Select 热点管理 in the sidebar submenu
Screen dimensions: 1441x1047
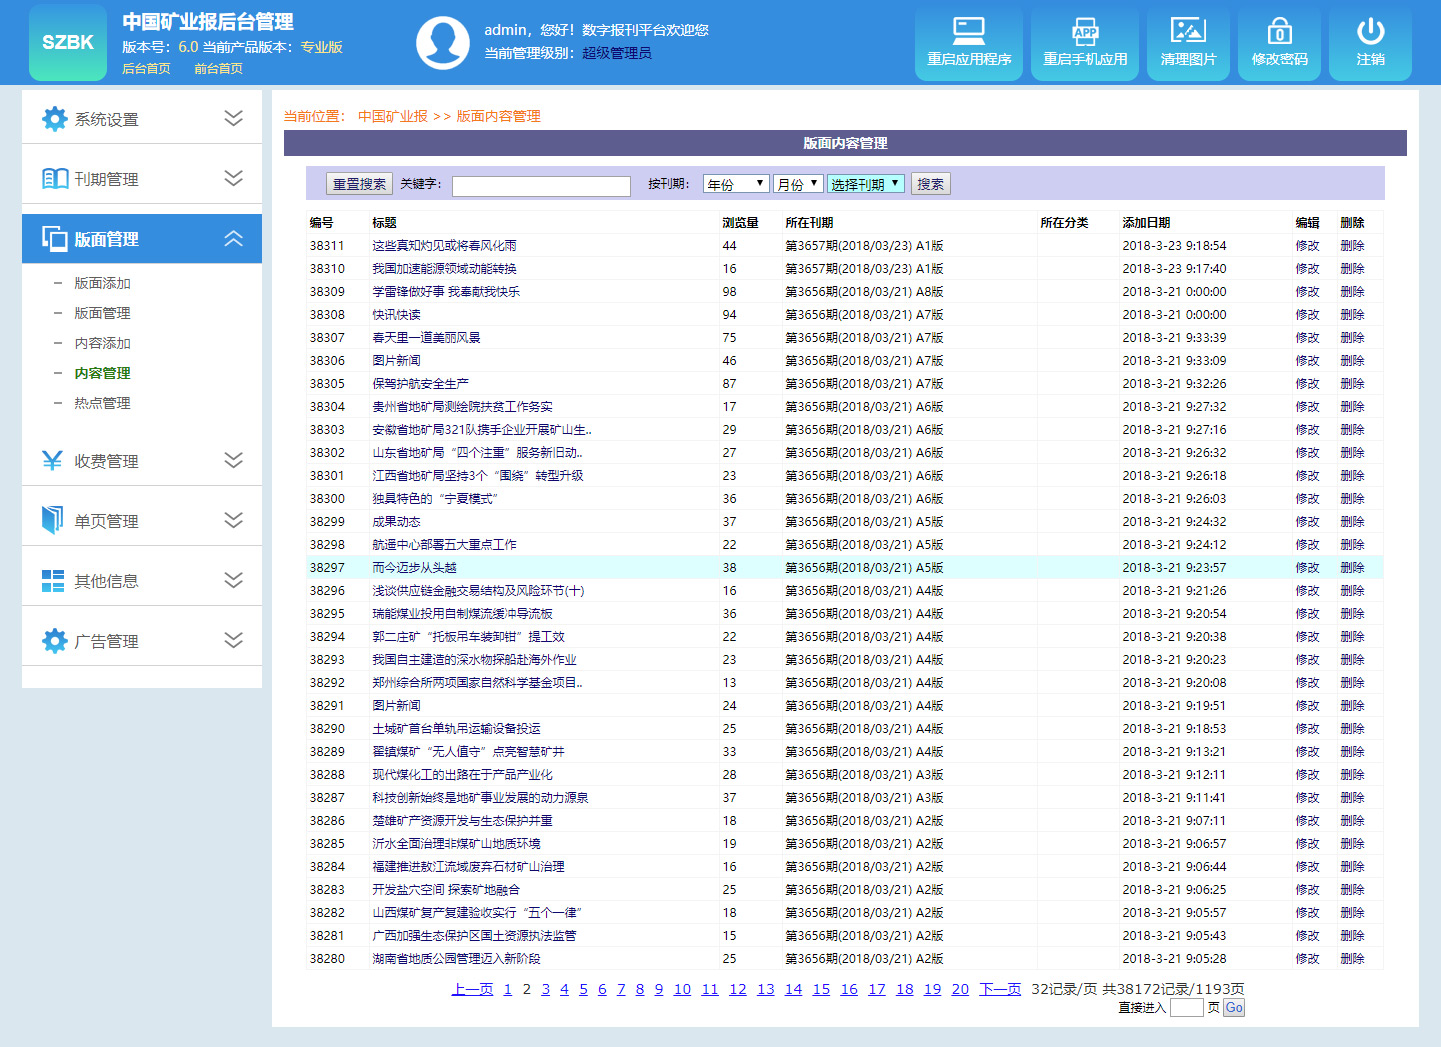coord(102,403)
